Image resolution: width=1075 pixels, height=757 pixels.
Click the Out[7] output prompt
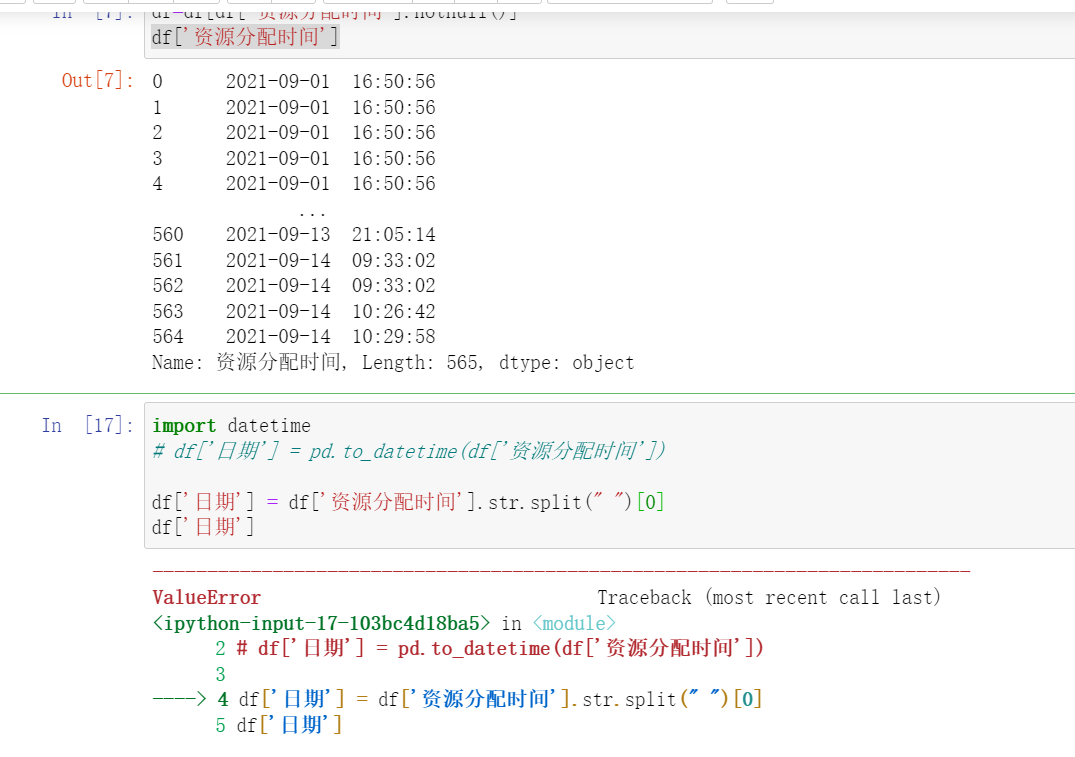pyautogui.click(x=97, y=80)
